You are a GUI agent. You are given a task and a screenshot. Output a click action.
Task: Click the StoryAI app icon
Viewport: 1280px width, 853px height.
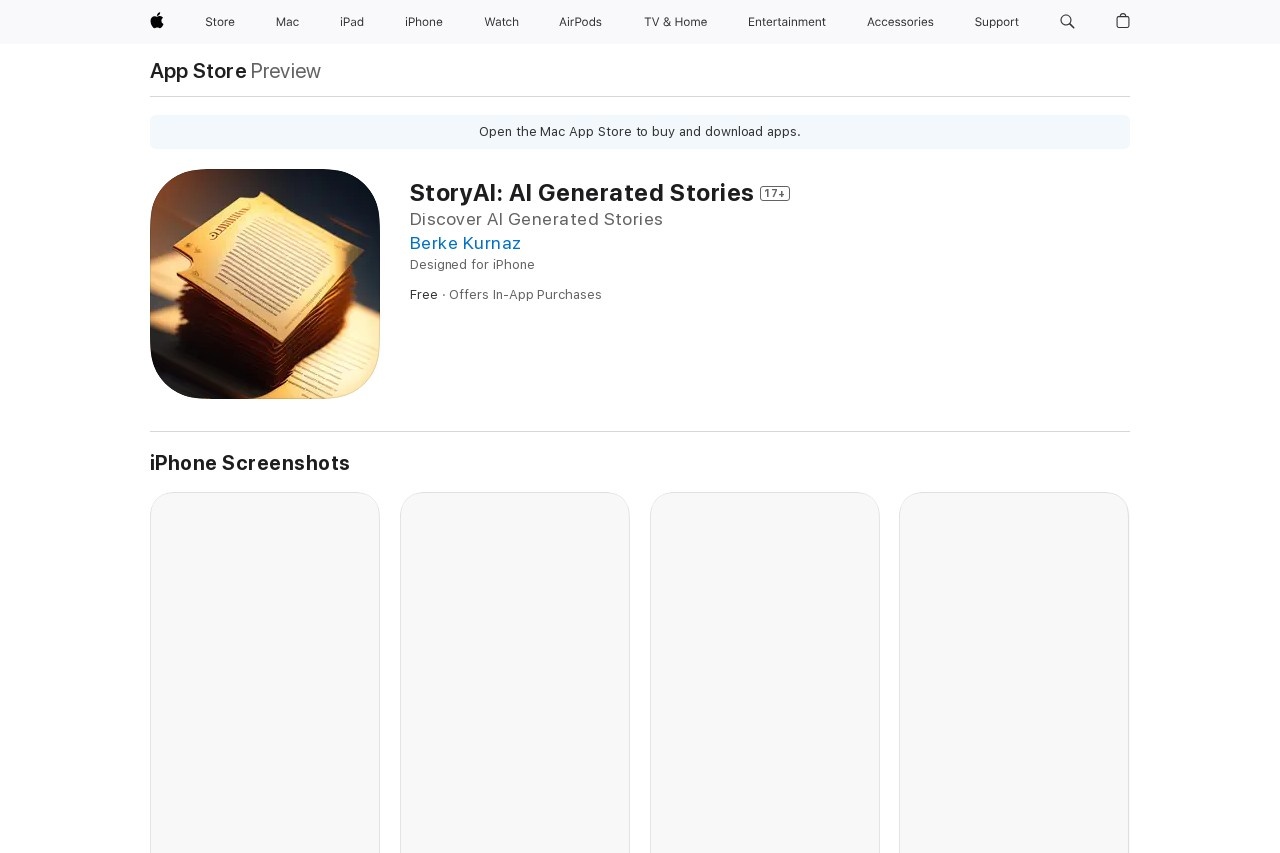(265, 284)
